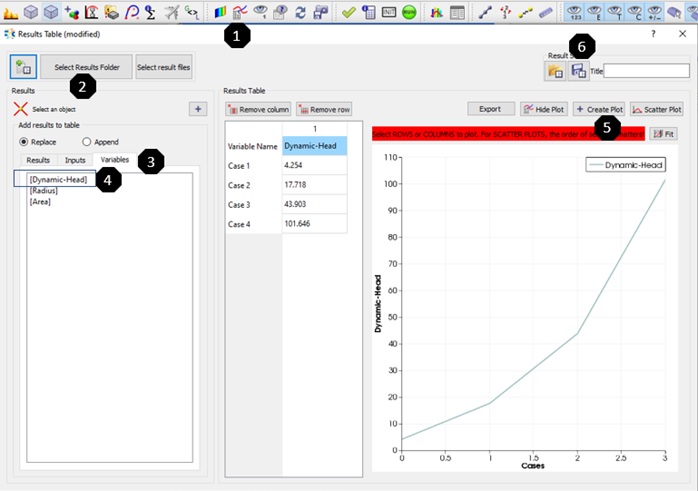
Task: Click the green checkmark toolbar icon
Action: coord(348,12)
